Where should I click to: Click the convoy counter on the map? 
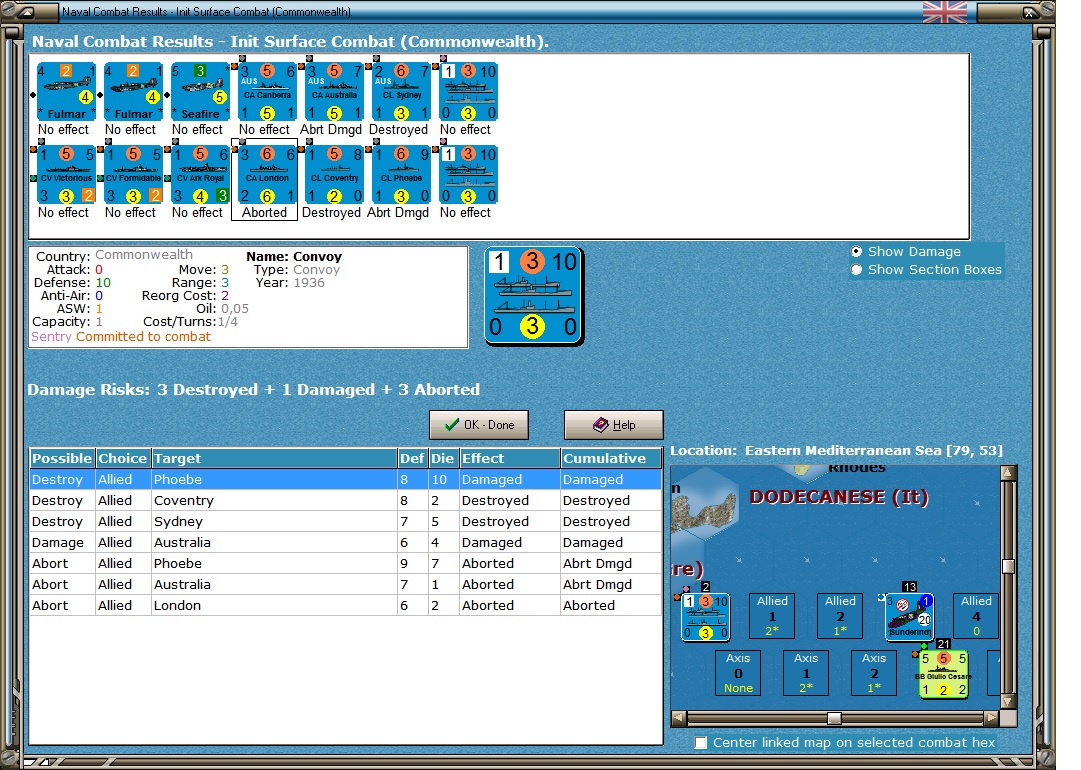tap(705, 616)
